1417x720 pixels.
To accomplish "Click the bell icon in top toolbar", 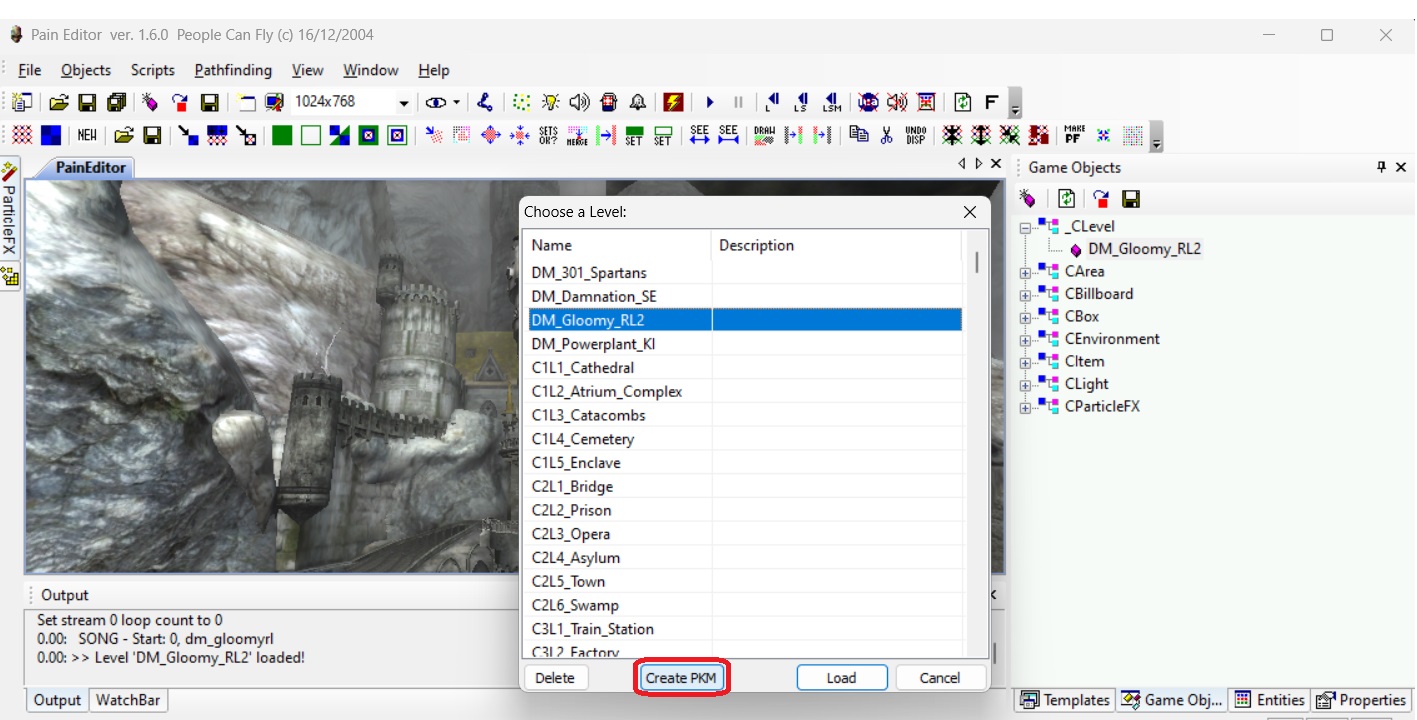I will coord(637,102).
